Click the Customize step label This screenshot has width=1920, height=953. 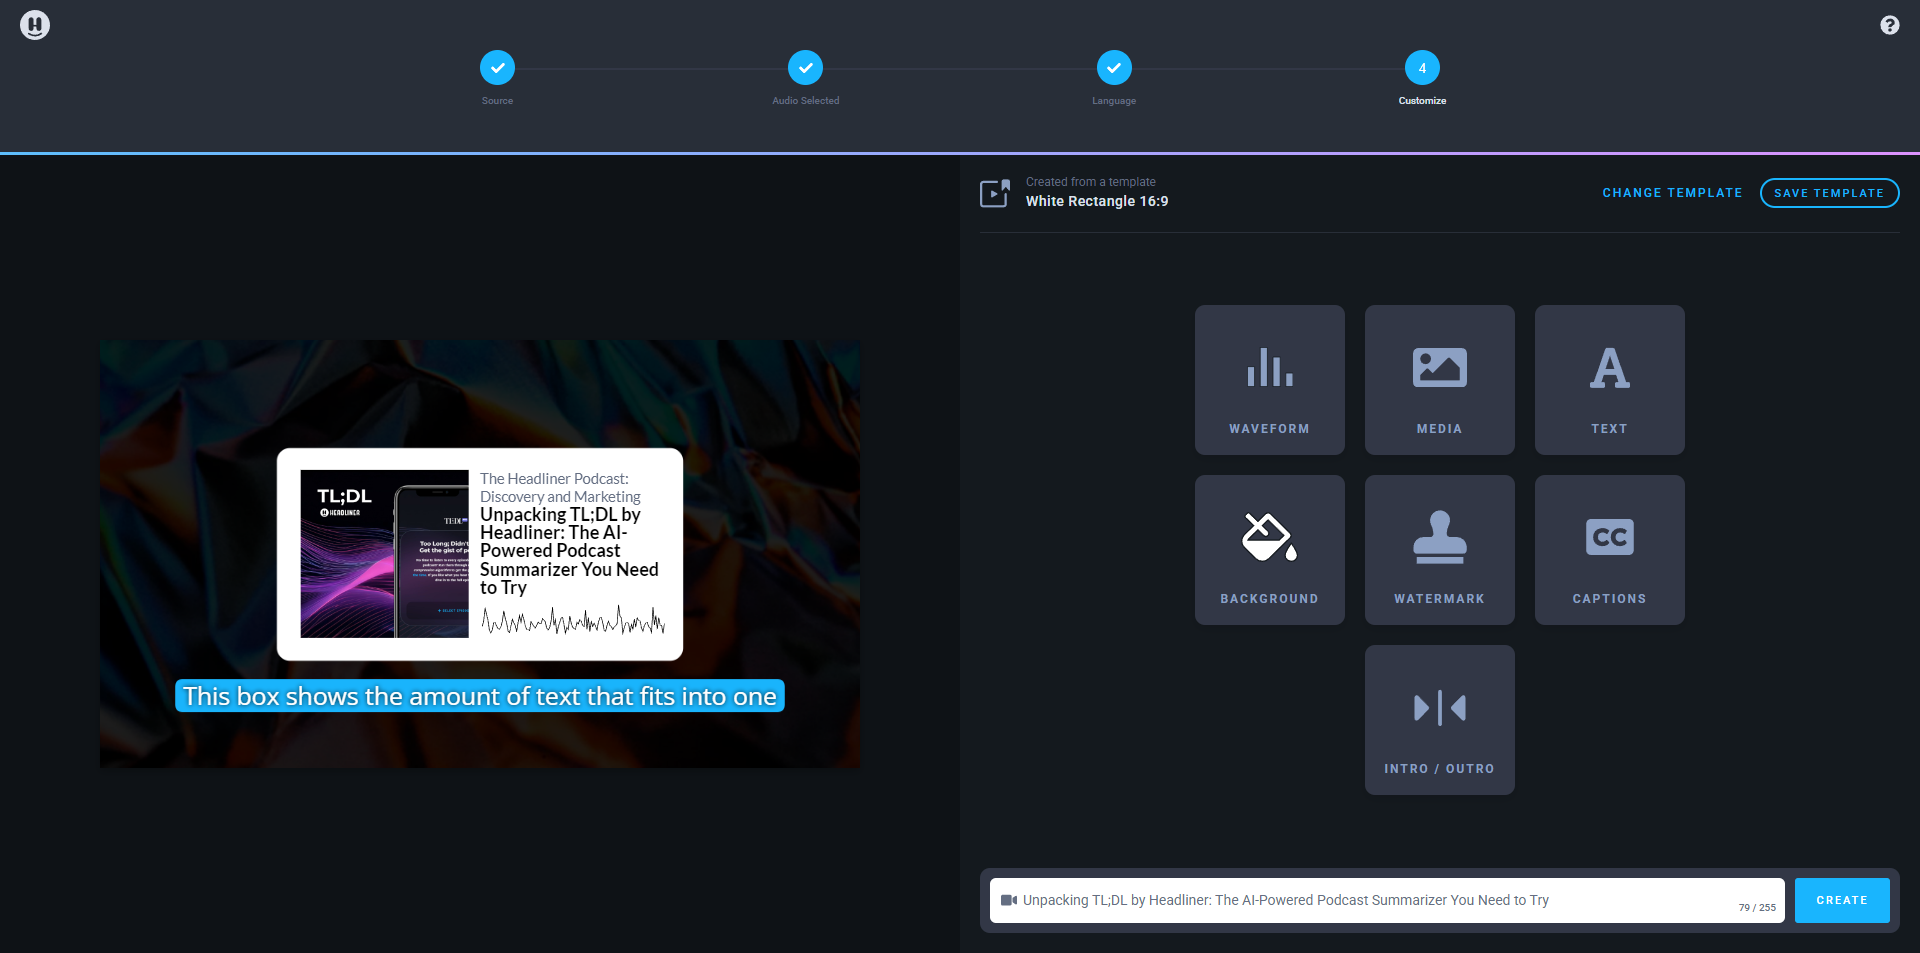[1422, 101]
